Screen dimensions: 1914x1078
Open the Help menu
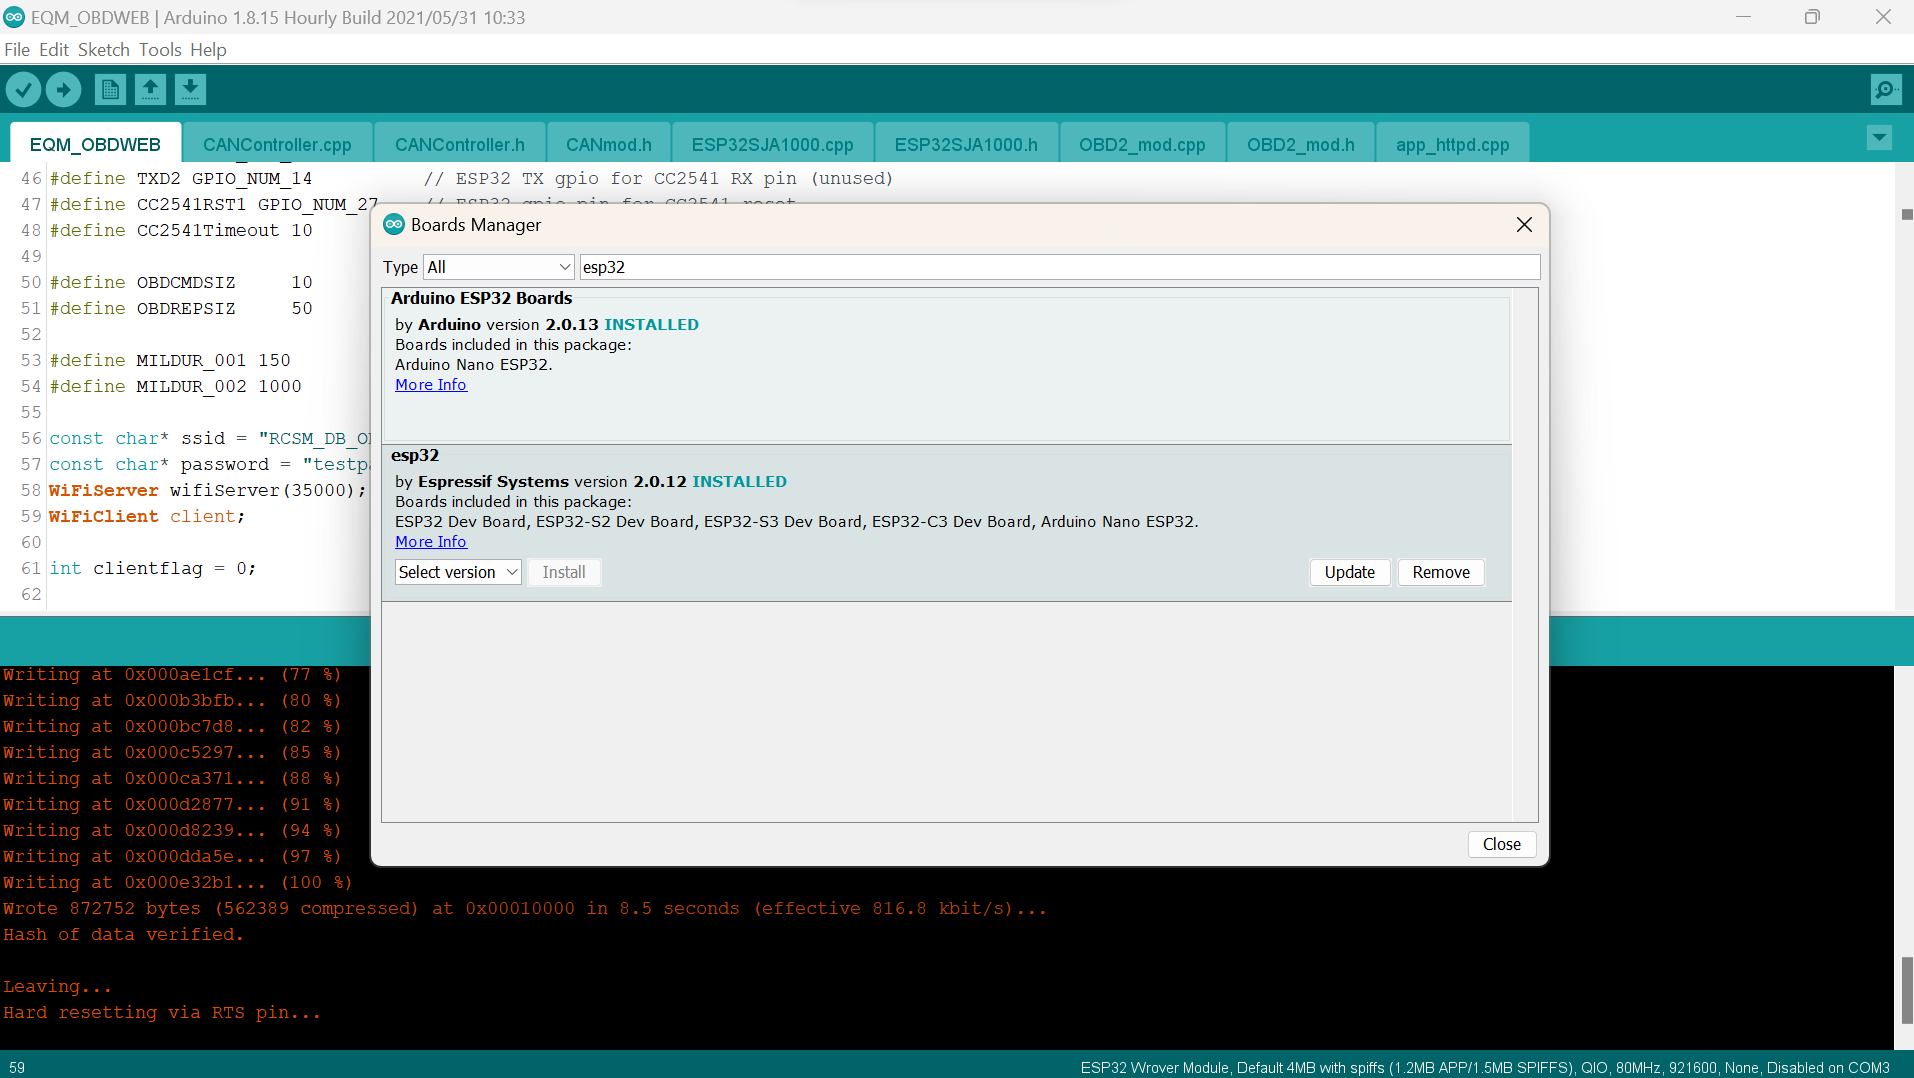pos(208,50)
